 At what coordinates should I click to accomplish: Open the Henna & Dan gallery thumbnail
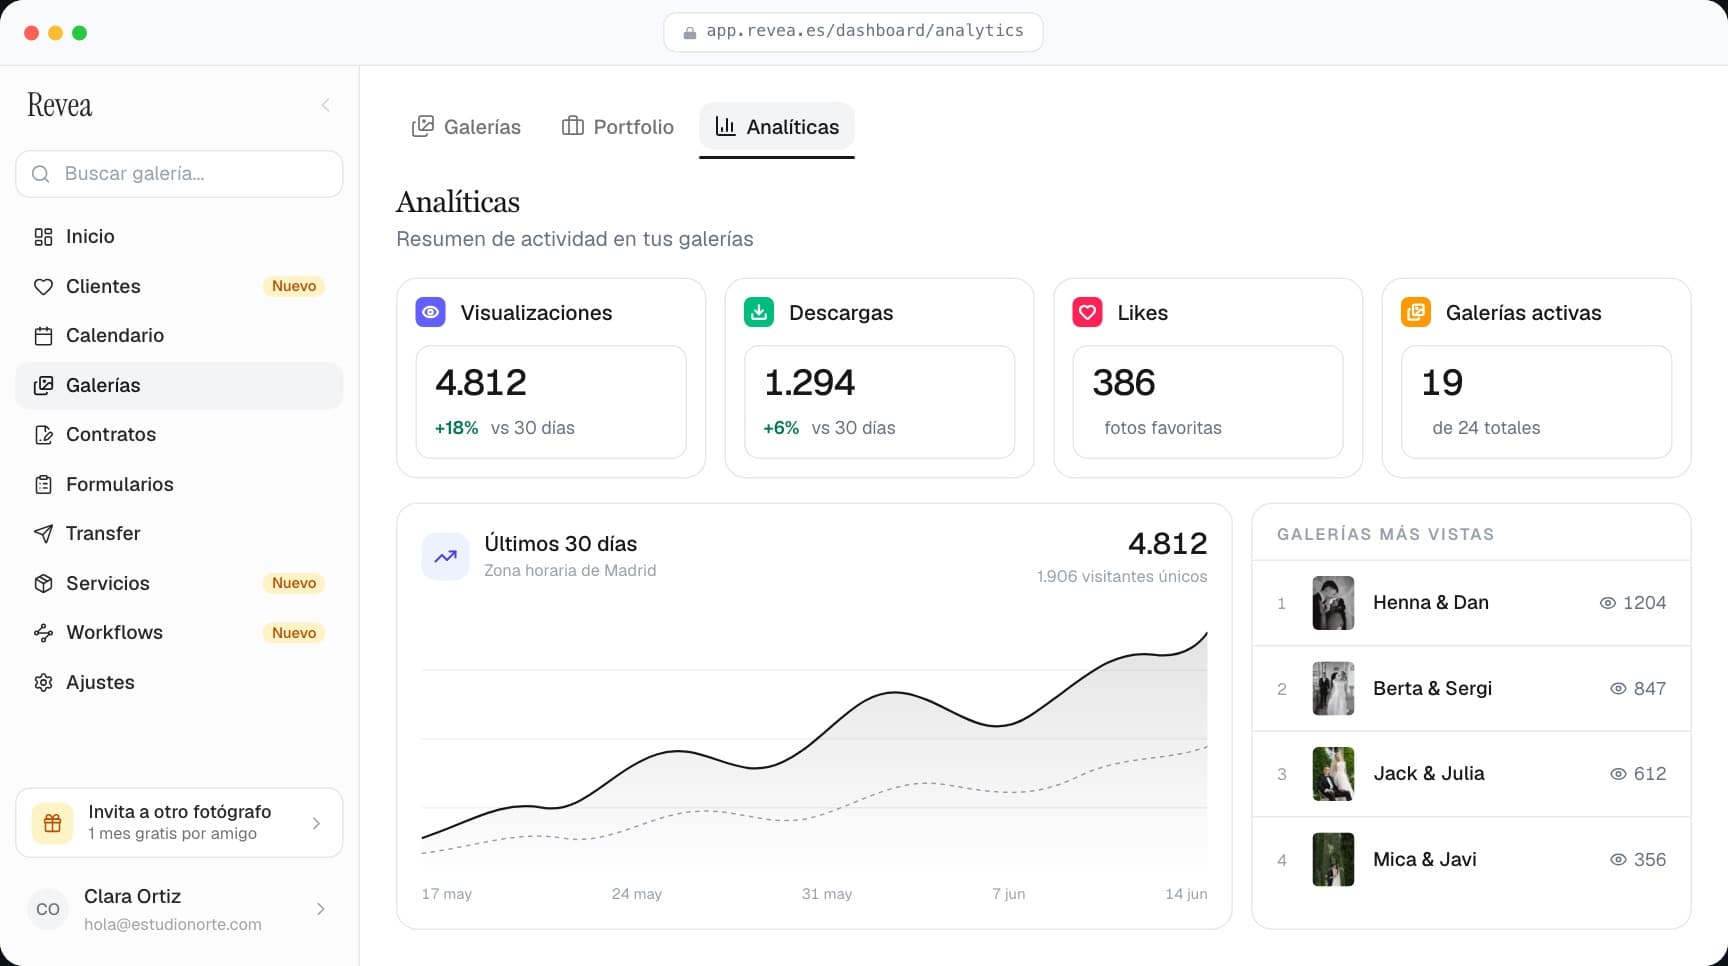coord(1333,603)
